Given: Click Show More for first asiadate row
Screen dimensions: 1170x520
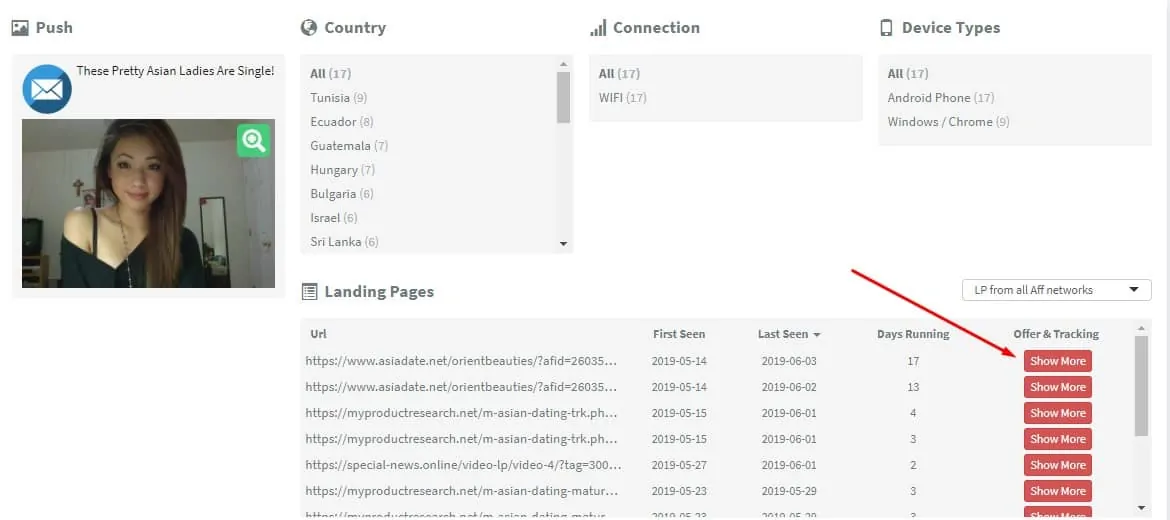Looking at the screenshot, I should coord(1057,361).
